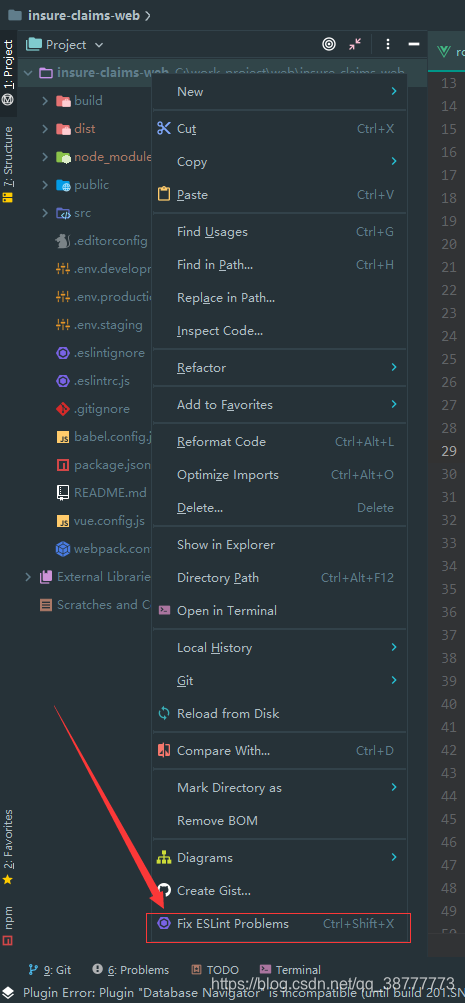This screenshot has height=1003, width=465.
Task: Click the dist folder icon
Action: (63, 129)
